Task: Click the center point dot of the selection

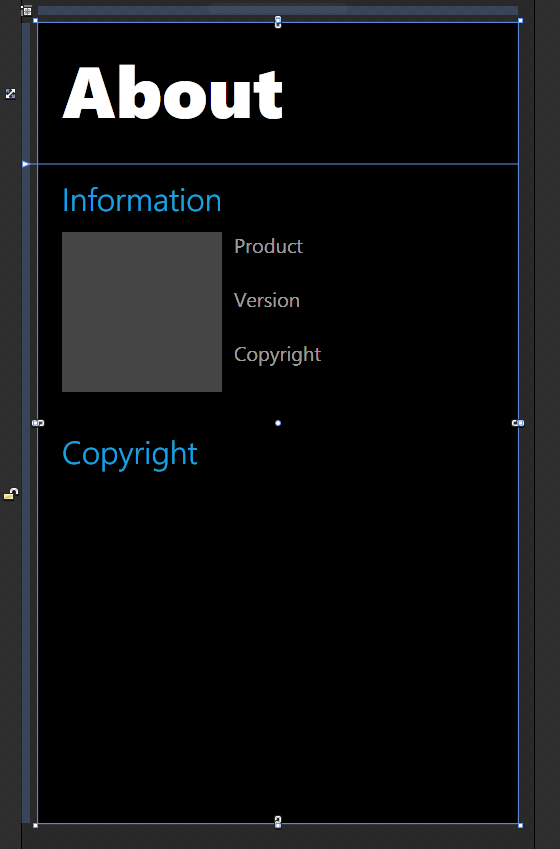Action: [278, 423]
